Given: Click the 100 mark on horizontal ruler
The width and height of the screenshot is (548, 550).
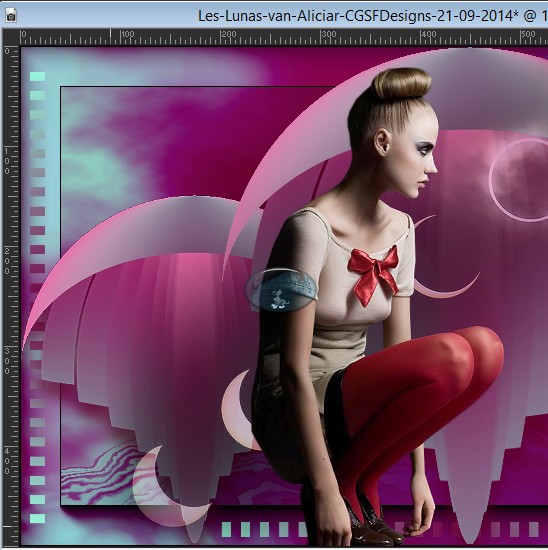Looking at the screenshot, I should [128, 34].
